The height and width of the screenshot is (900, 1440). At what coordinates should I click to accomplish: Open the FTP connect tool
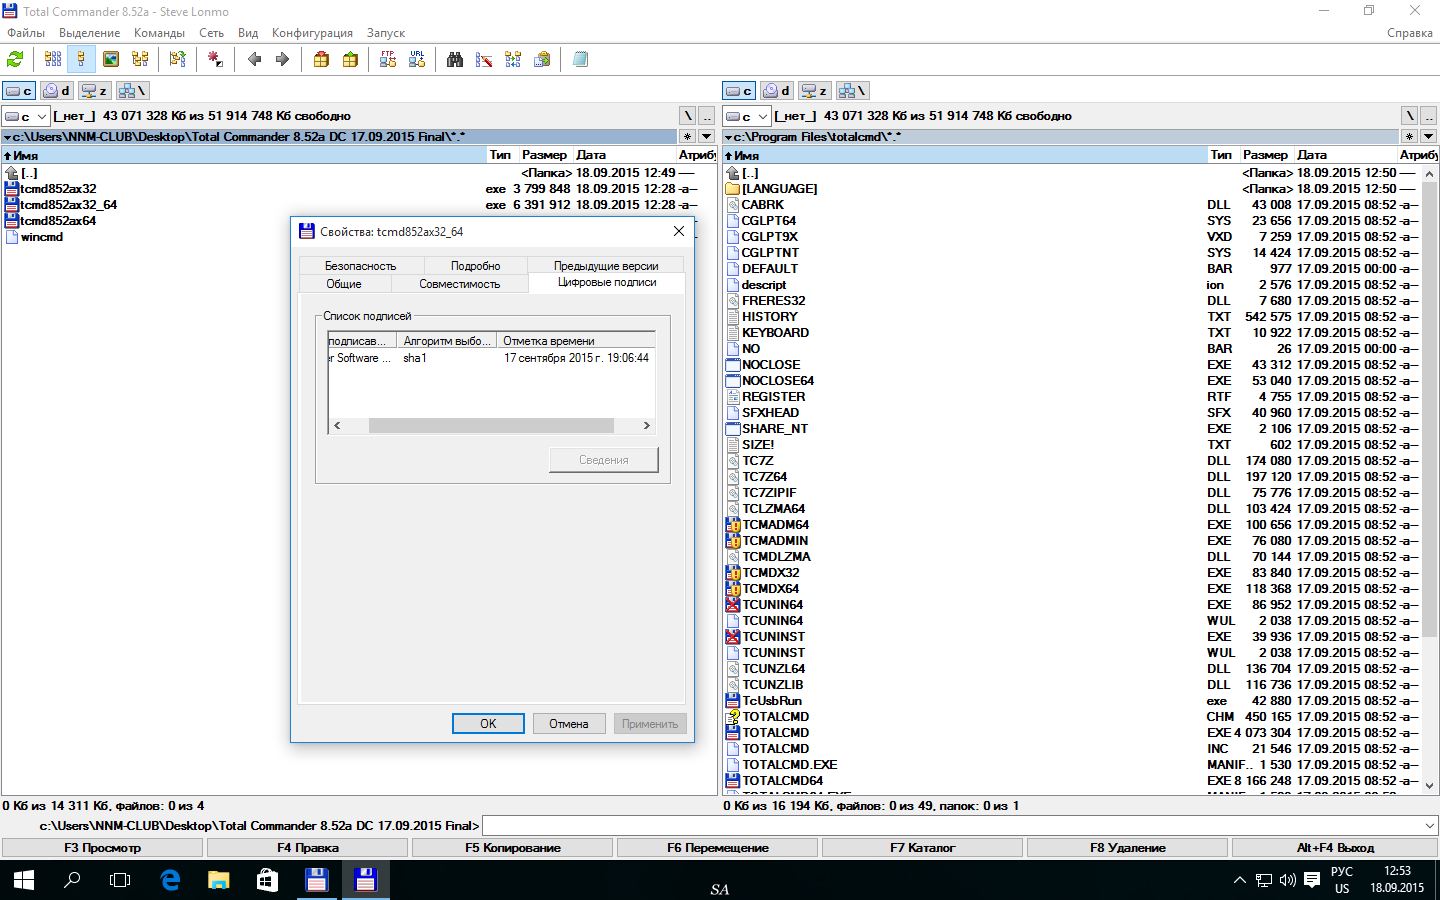pyautogui.click(x=388, y=60)
